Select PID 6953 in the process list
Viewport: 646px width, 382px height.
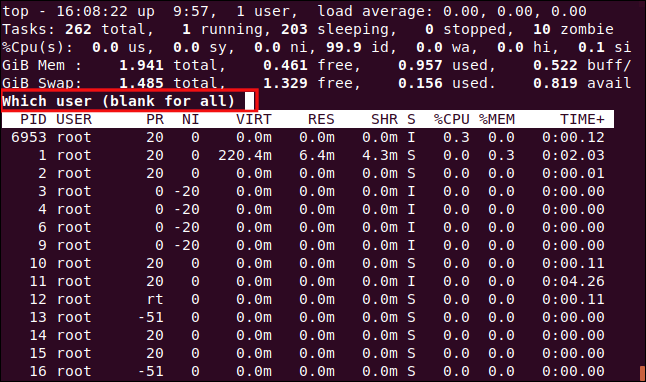[29, 137]
